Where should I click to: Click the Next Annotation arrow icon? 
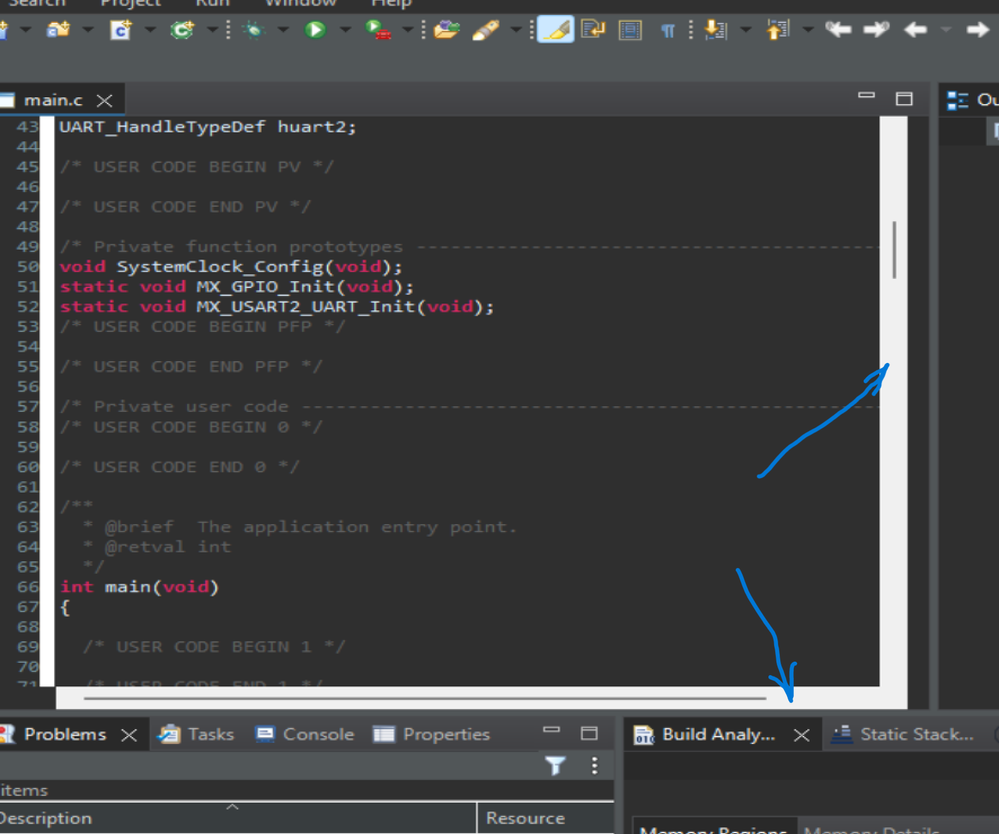click(x=715, y=30)
